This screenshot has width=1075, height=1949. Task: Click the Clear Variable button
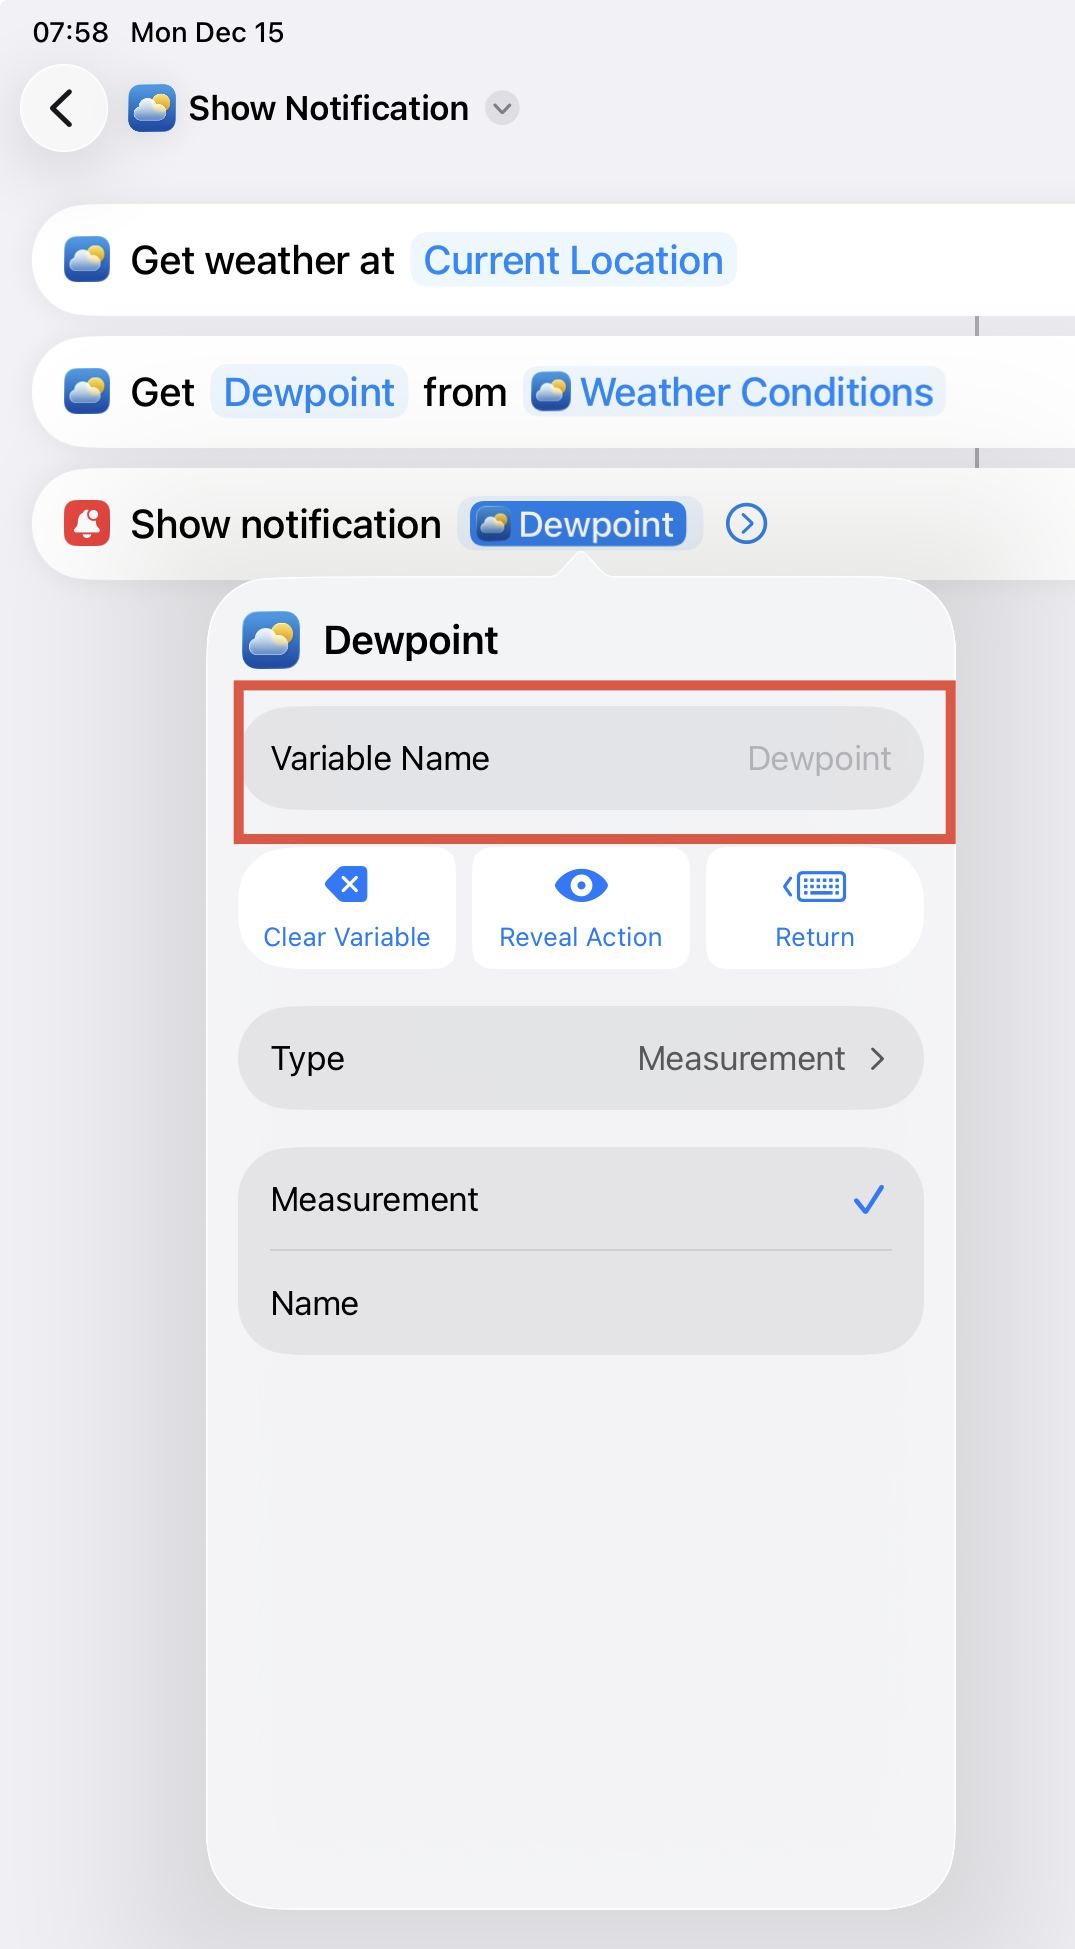point(347,908)
